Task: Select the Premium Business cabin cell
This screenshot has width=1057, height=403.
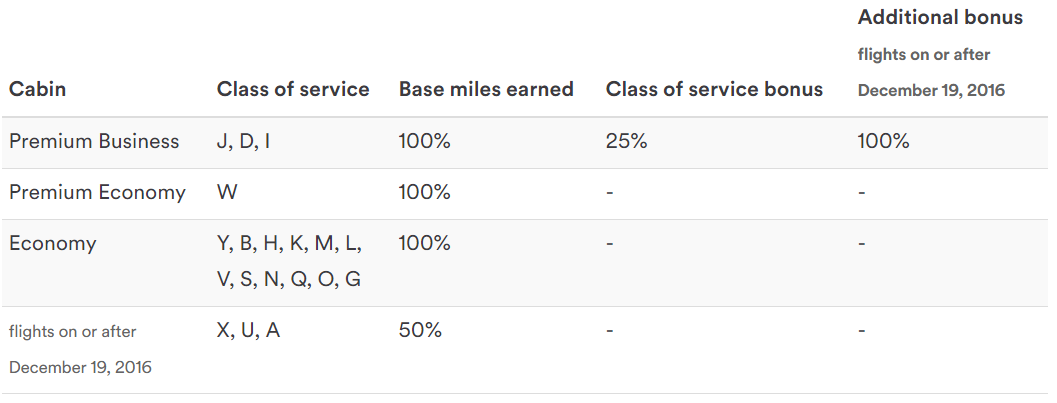Action: point(94,141)
